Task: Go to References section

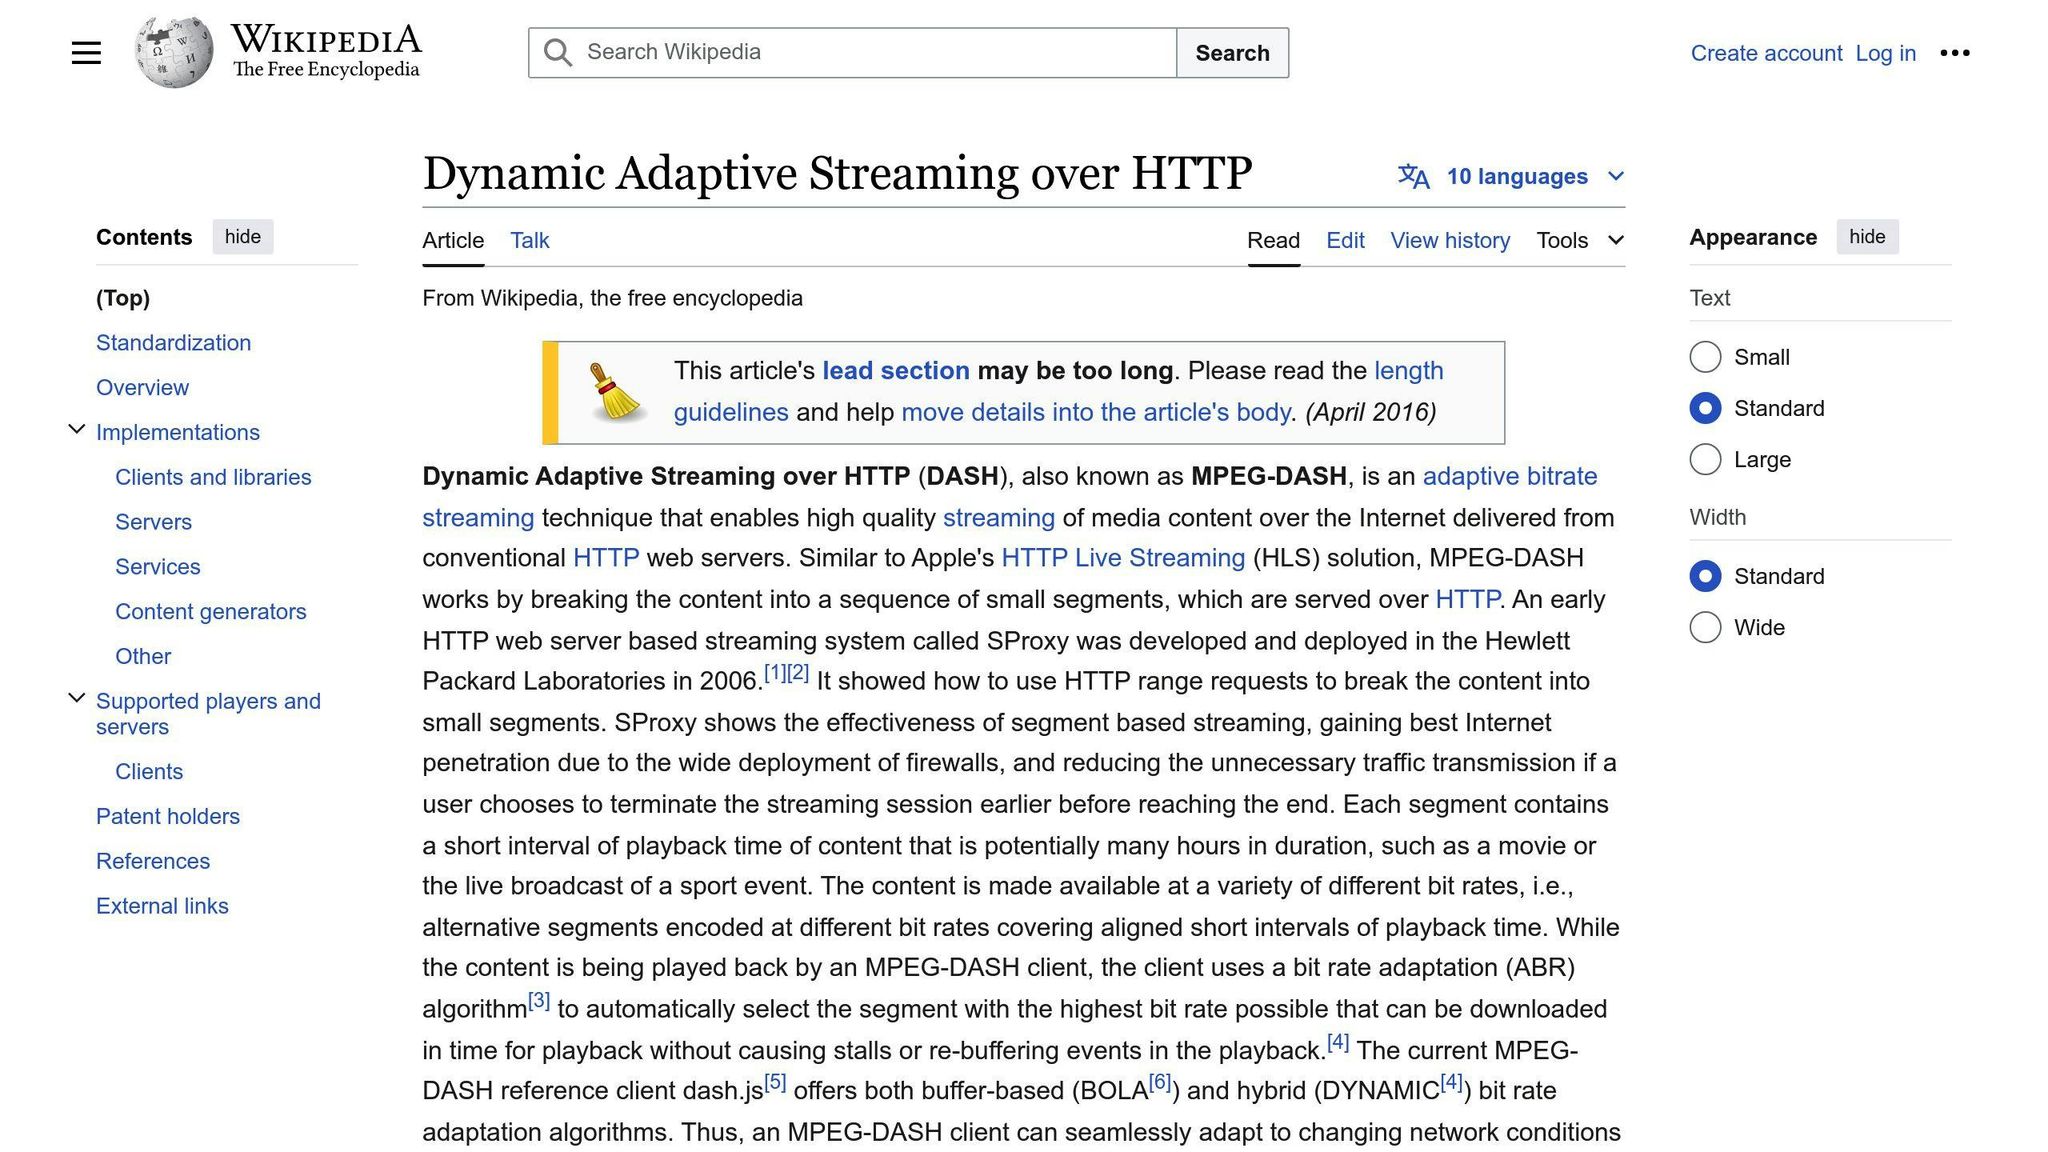Action: point(153,862)
